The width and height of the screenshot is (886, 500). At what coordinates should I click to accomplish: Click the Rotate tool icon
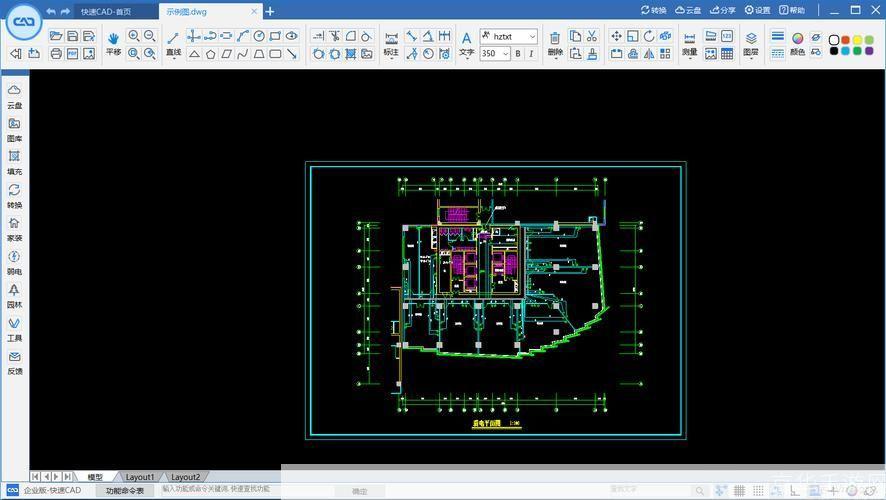649,36
